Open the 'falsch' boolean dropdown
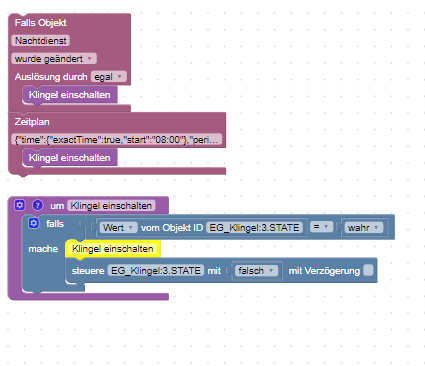This screenshot has width=425, height=366. point(256,270)
